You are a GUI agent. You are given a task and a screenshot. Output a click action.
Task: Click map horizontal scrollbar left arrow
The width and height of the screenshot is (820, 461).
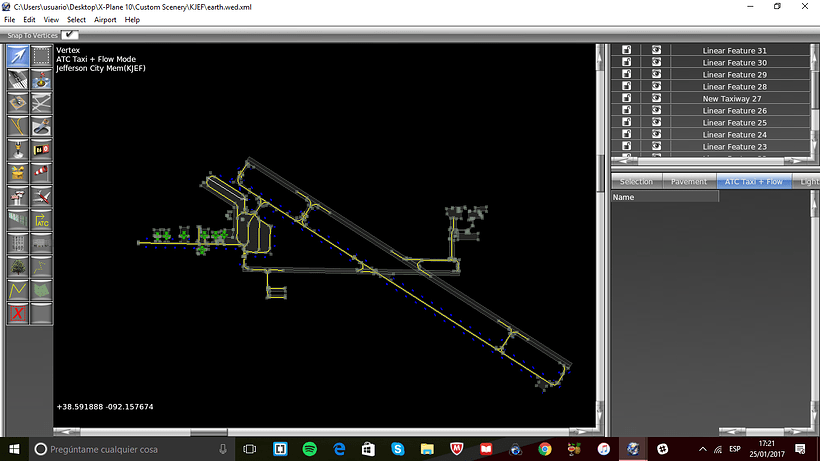[x=67, y=432]
